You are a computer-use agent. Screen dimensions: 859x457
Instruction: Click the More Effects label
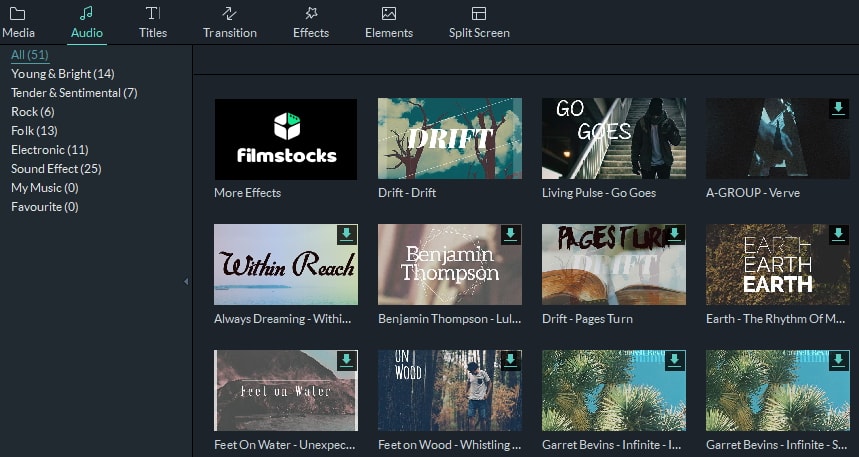247,193
